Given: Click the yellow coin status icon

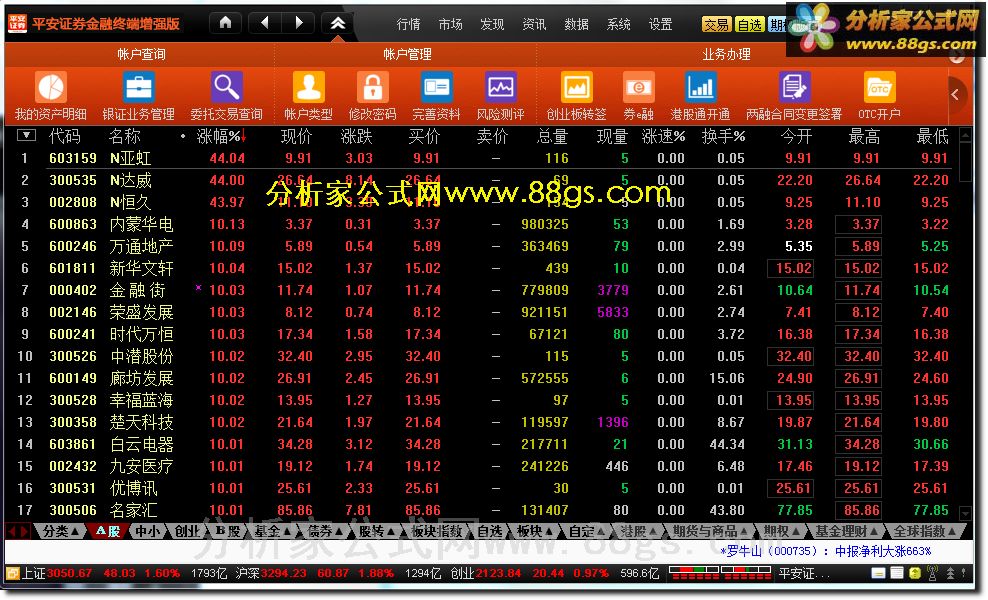Looking at the screenshot, I should (x=914, y=574).
